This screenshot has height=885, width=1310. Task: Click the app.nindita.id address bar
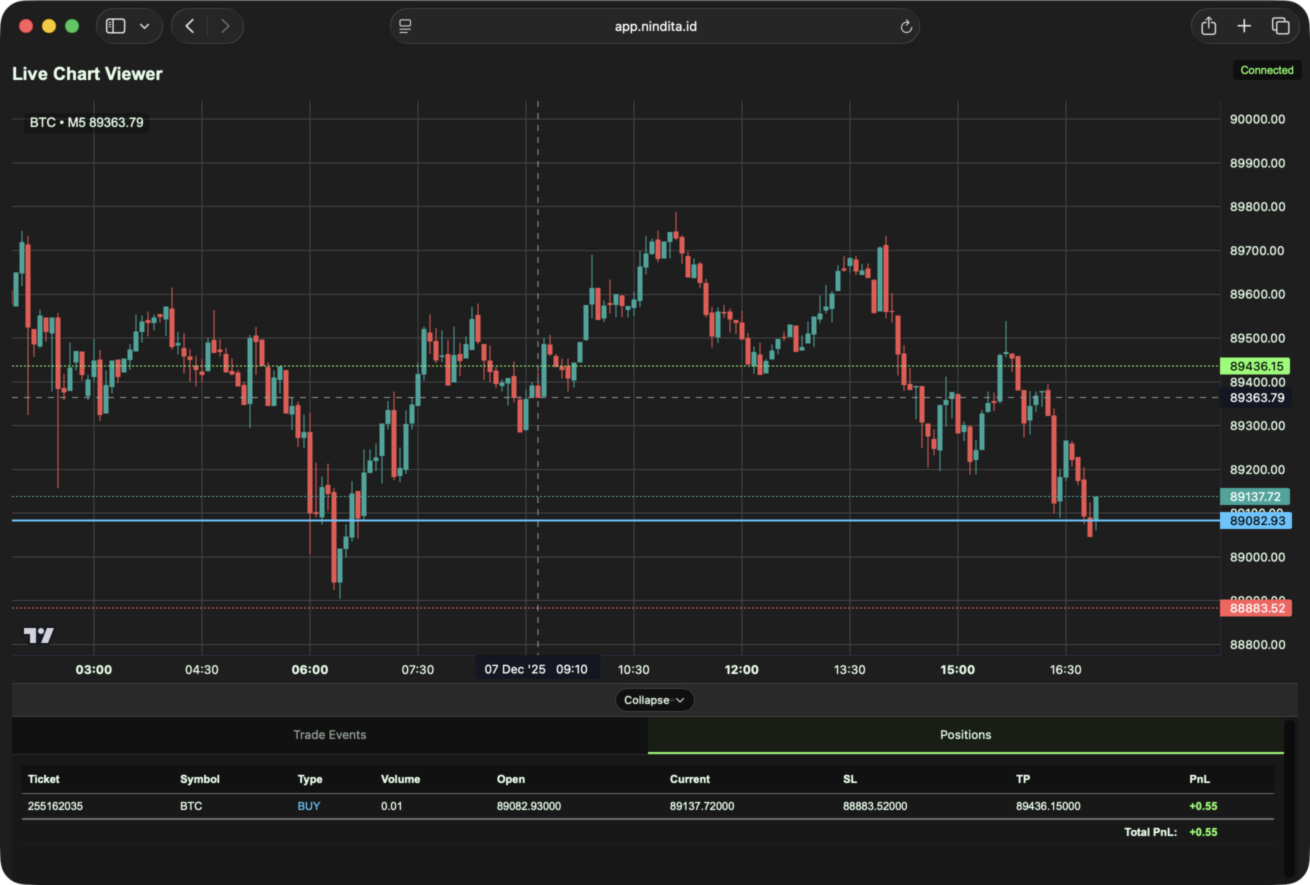point(655,26)
